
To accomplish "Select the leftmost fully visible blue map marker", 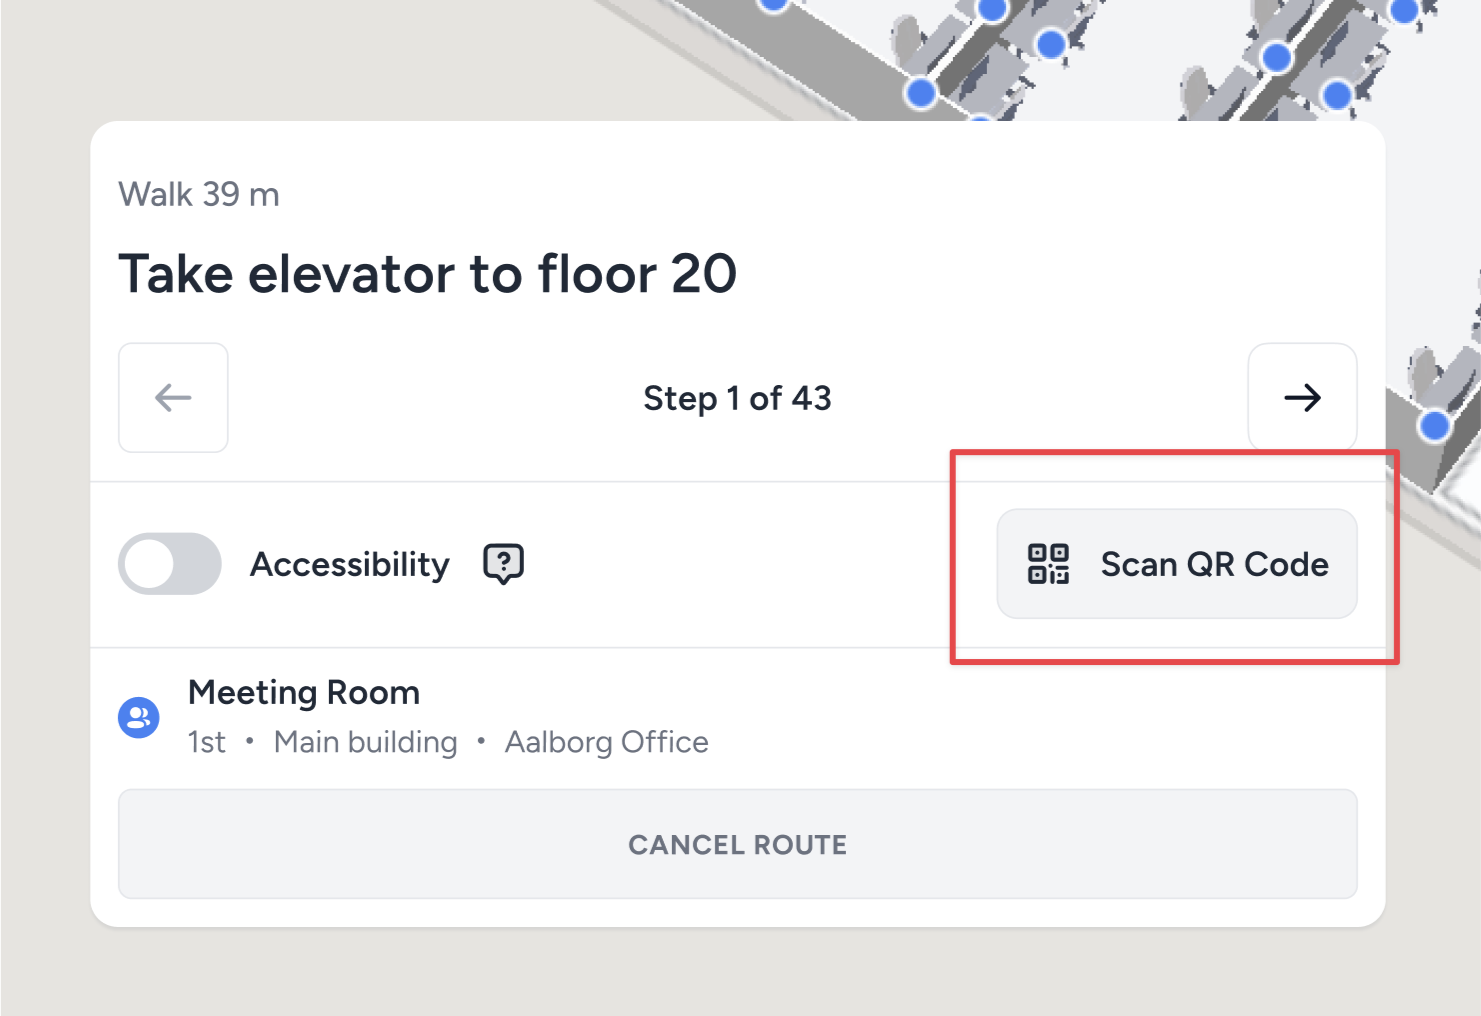I will pyautogui.click(x=920, y=93).
